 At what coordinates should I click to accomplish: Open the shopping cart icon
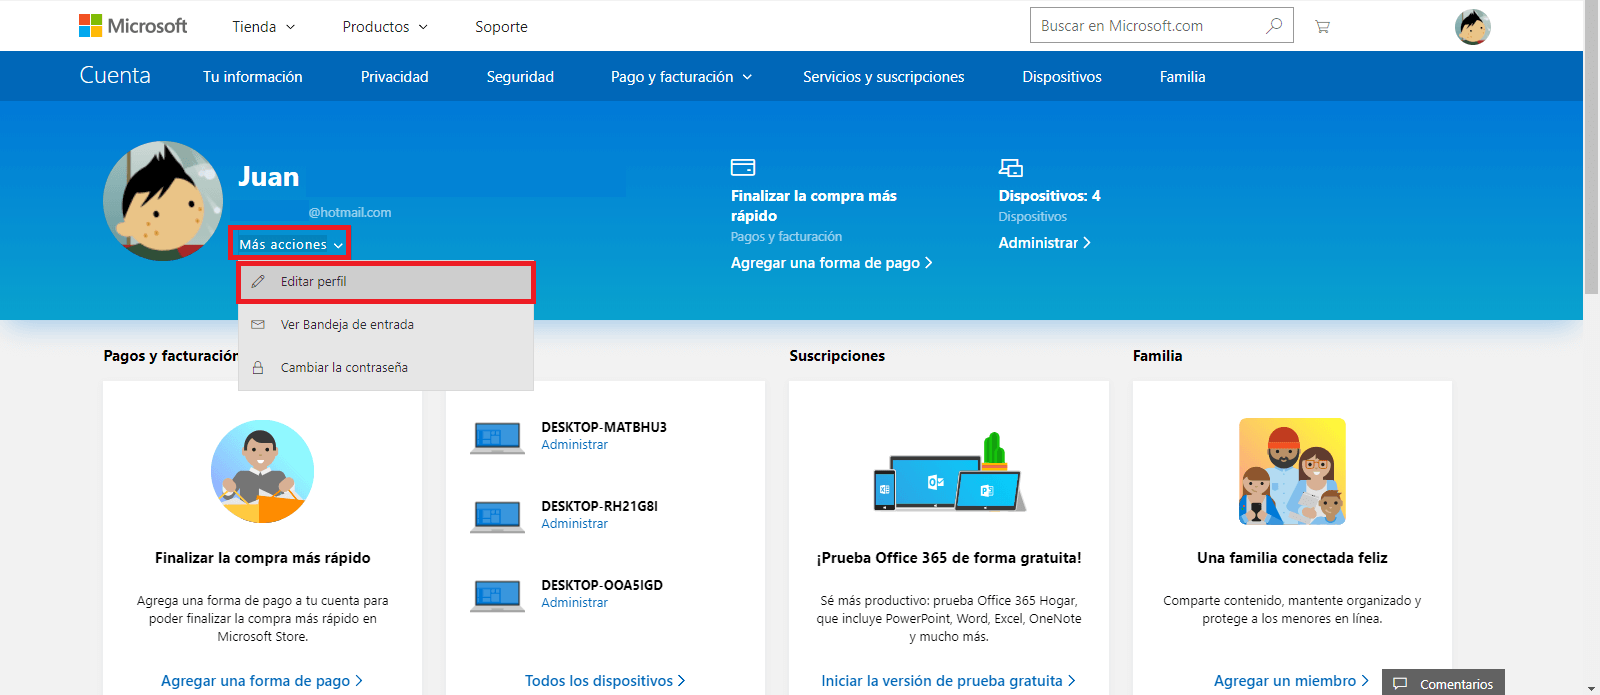click(1322, 27)
